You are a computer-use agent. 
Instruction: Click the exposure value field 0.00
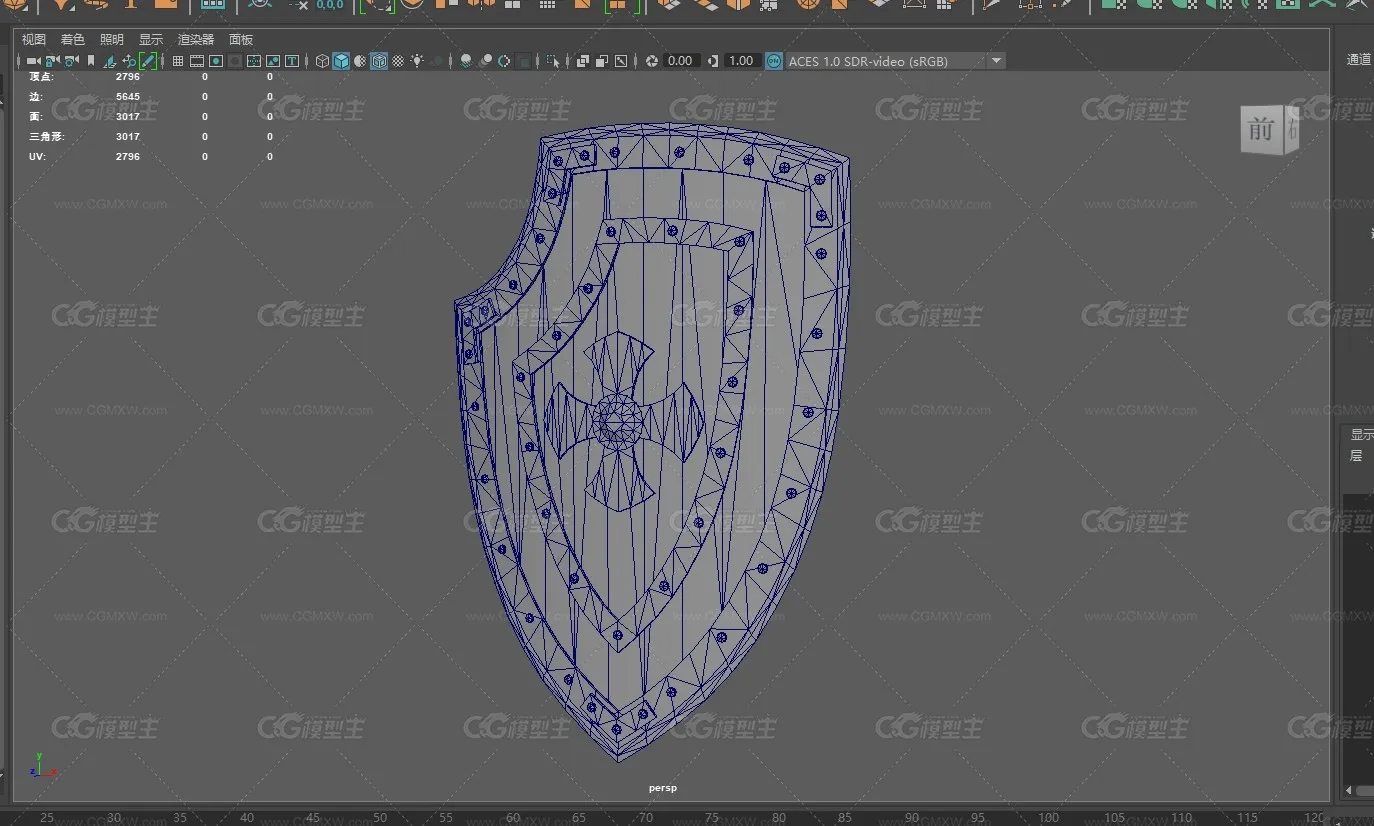coord(680,61)
